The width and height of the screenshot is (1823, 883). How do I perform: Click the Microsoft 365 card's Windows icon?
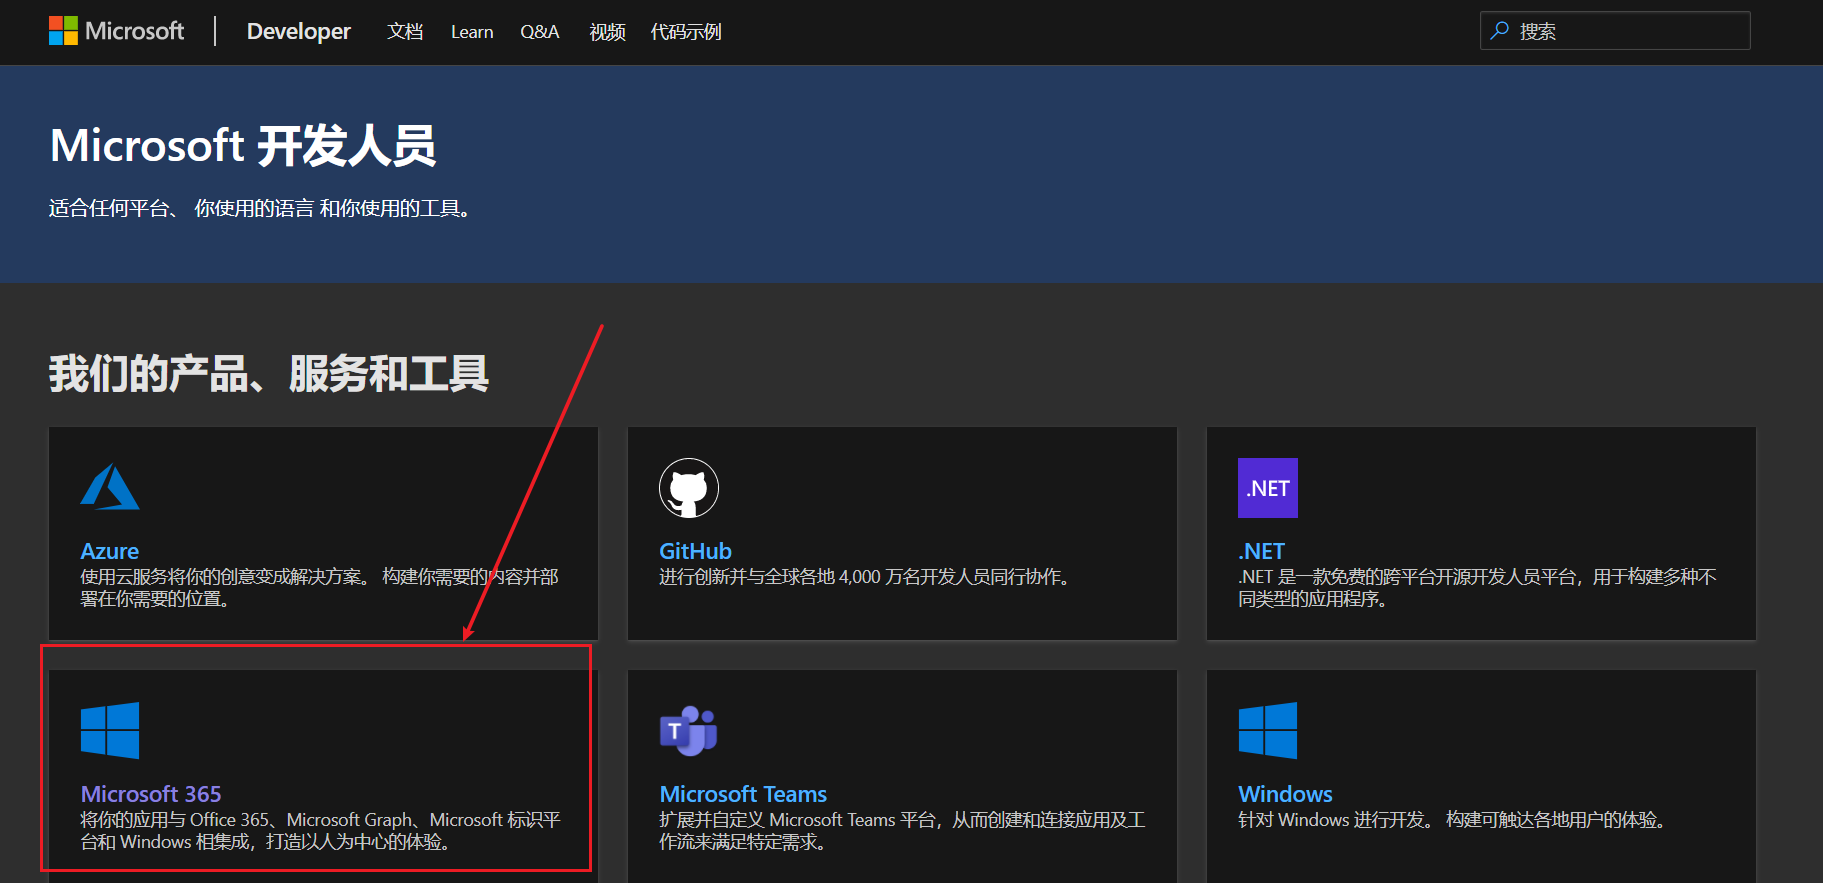click(110, 730)
